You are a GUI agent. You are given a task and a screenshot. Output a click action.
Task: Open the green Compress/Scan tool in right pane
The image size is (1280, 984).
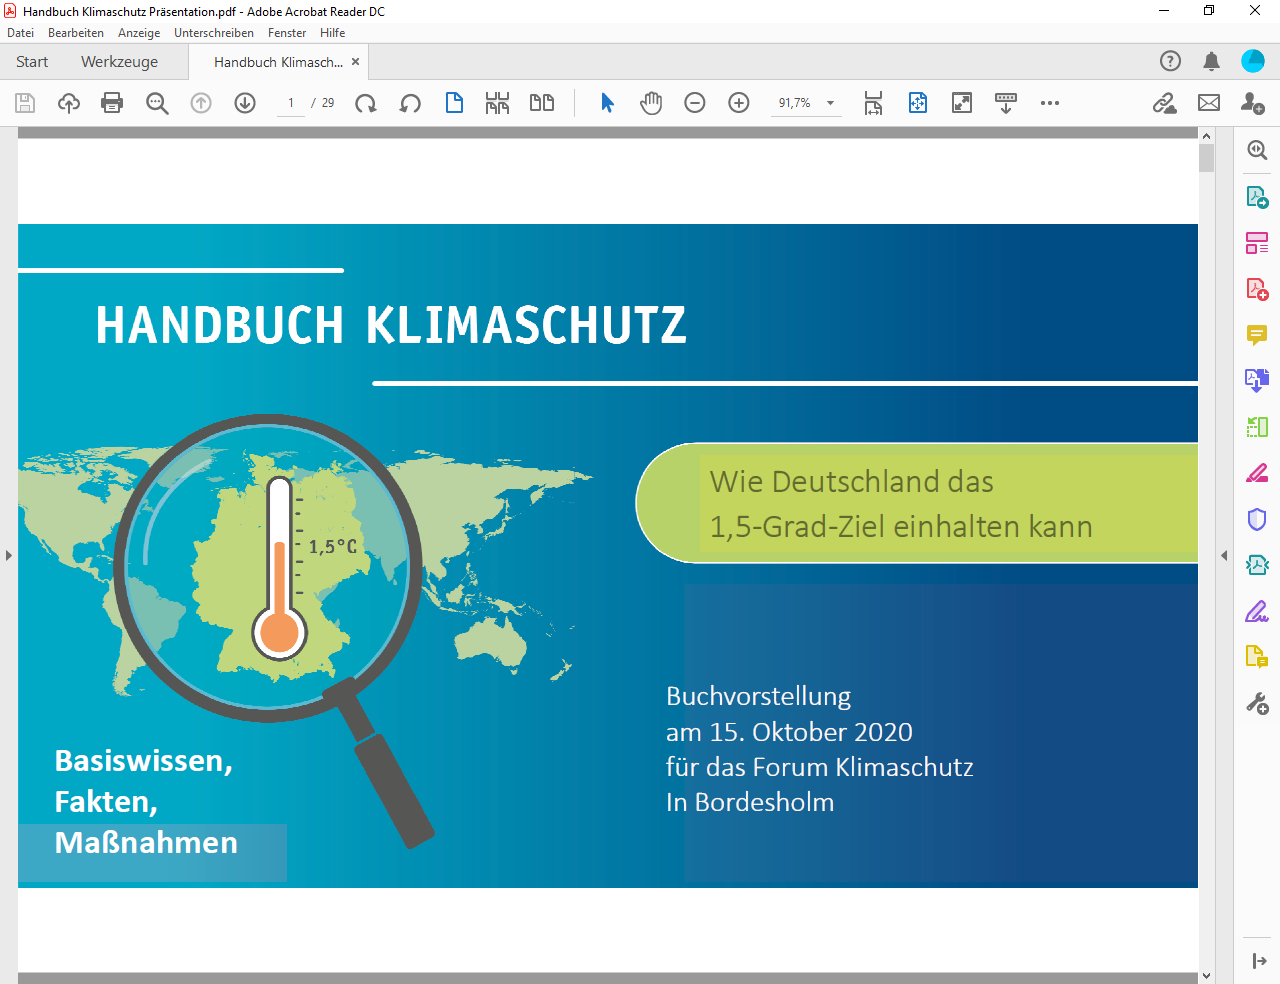click(x=1257, y=427)
